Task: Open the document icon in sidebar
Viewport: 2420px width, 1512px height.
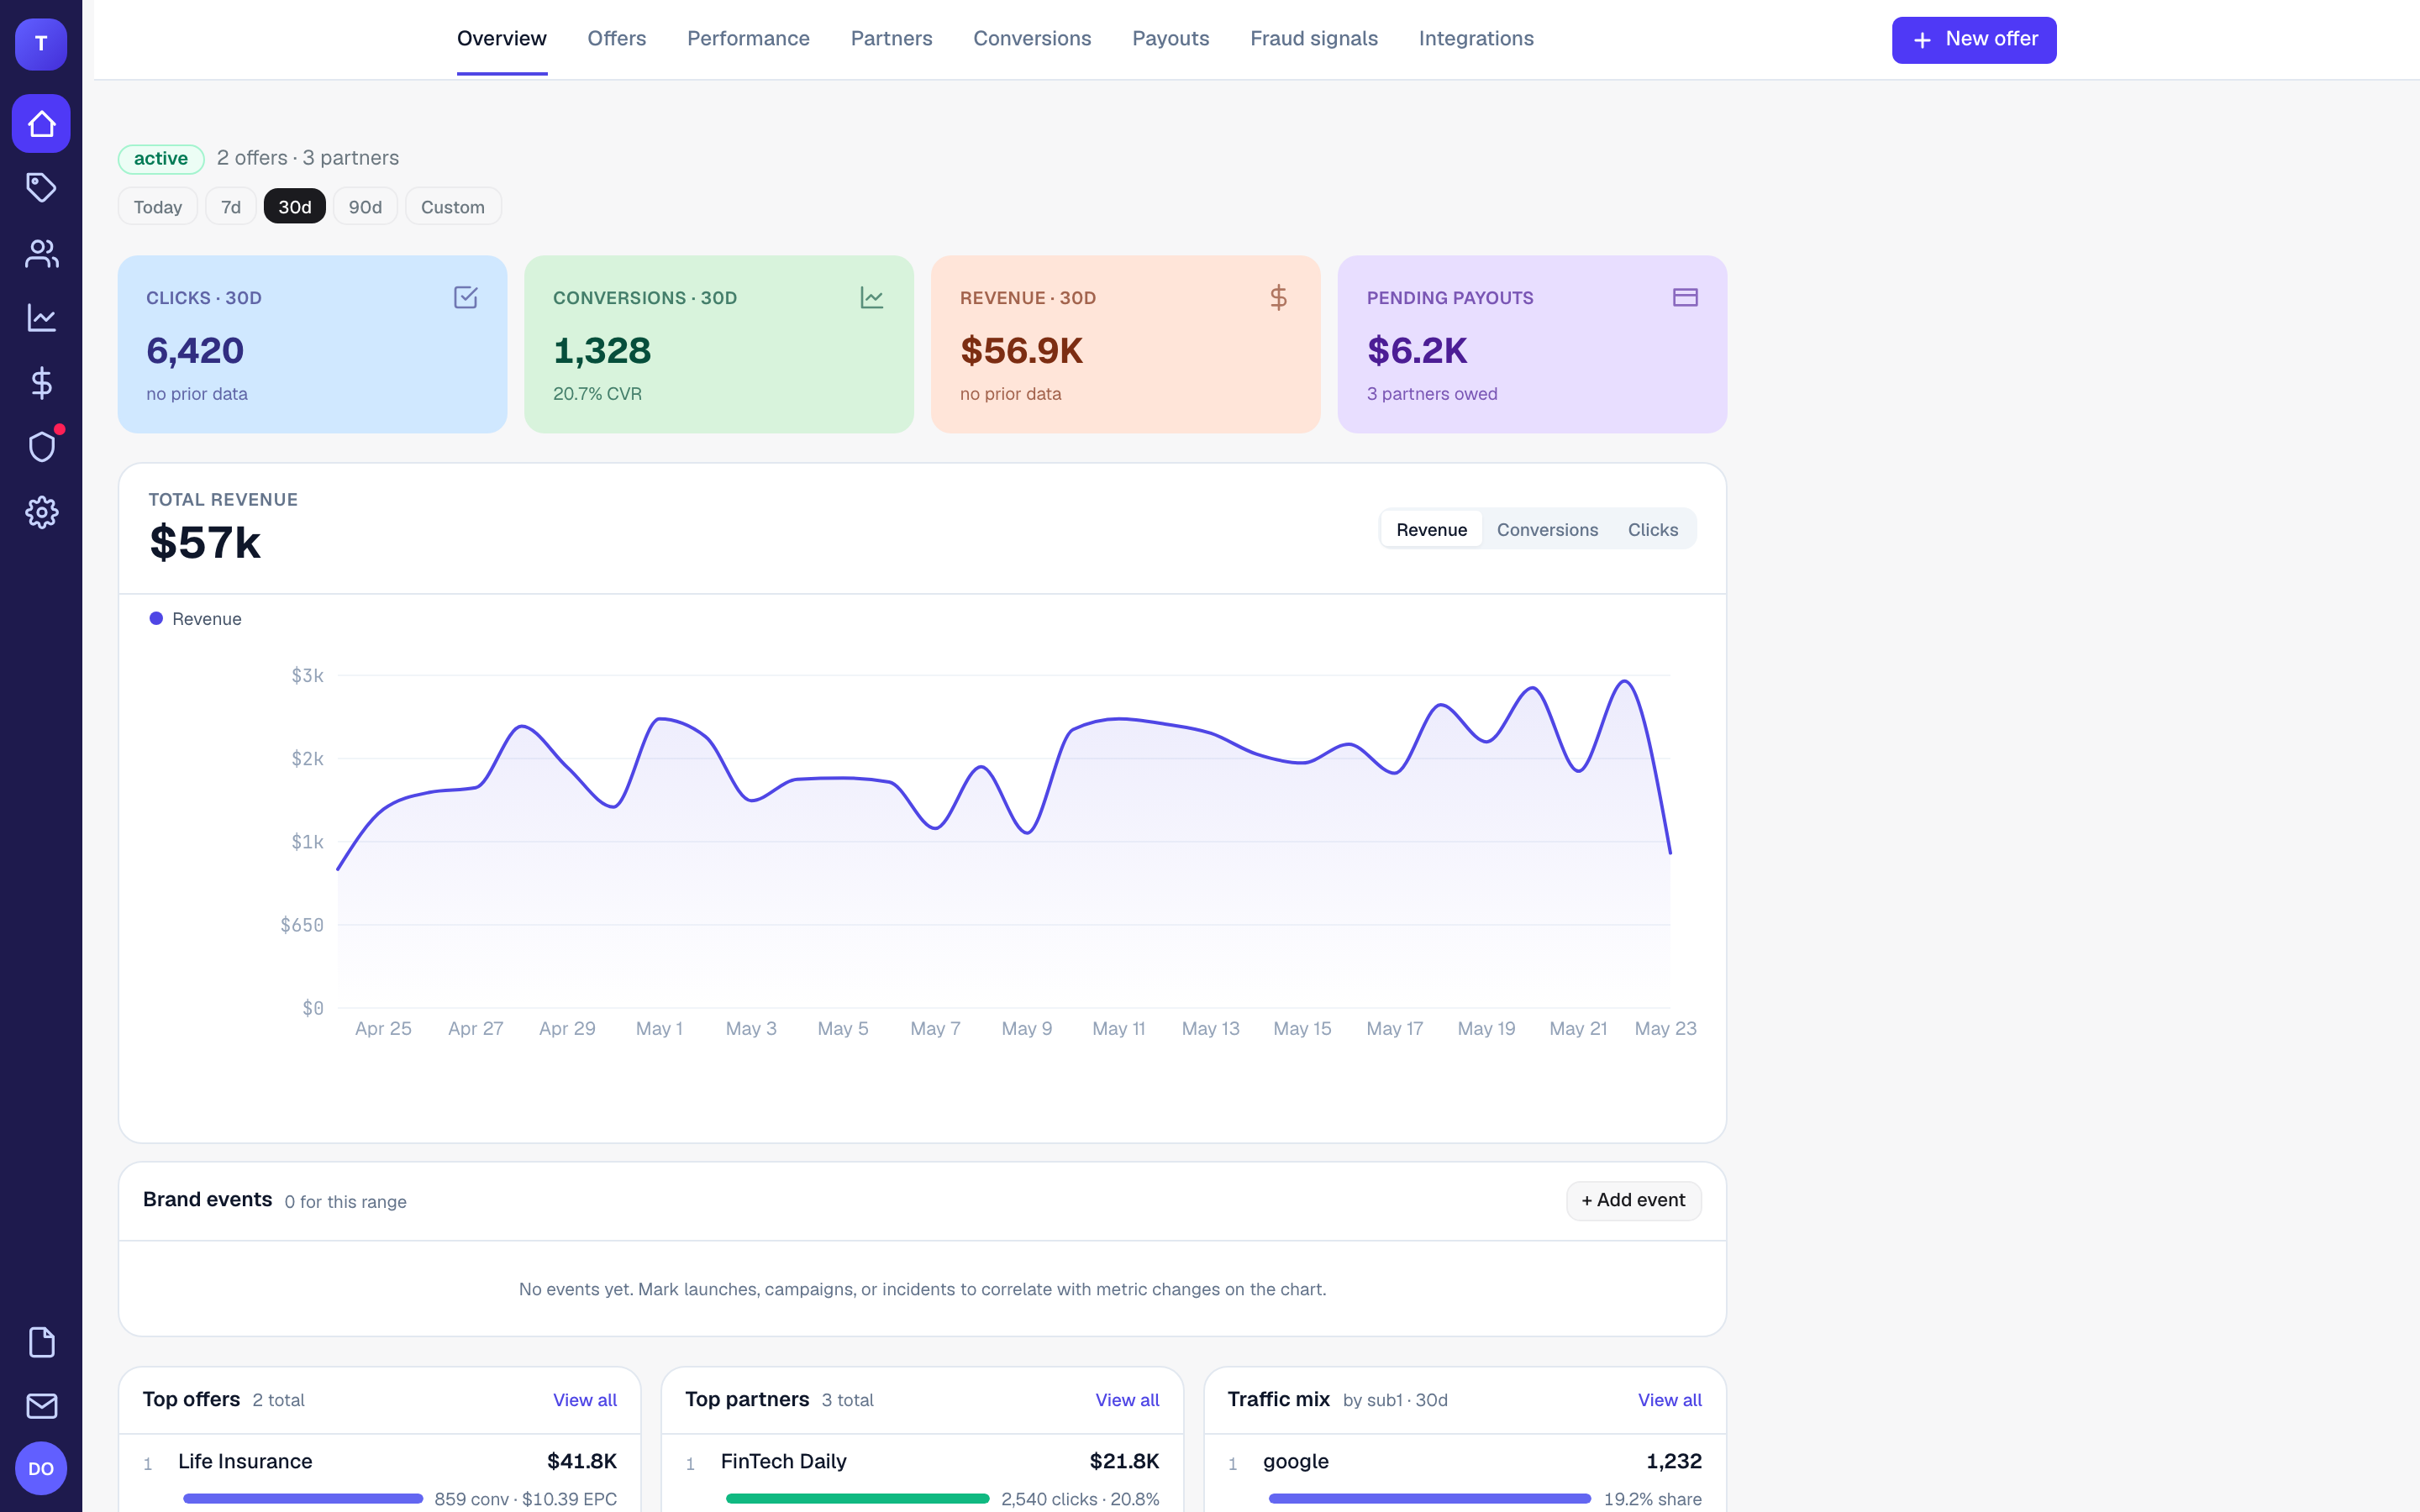Action: pyautogui.click(x=41, y=1342)
